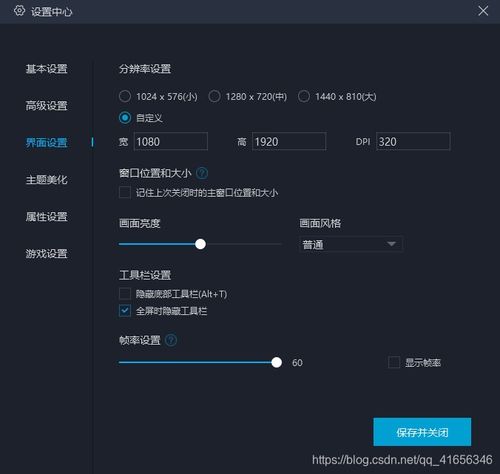
Task: Open the 画面风格 dropdown showing 普通
Action: (x=351, y=244)
